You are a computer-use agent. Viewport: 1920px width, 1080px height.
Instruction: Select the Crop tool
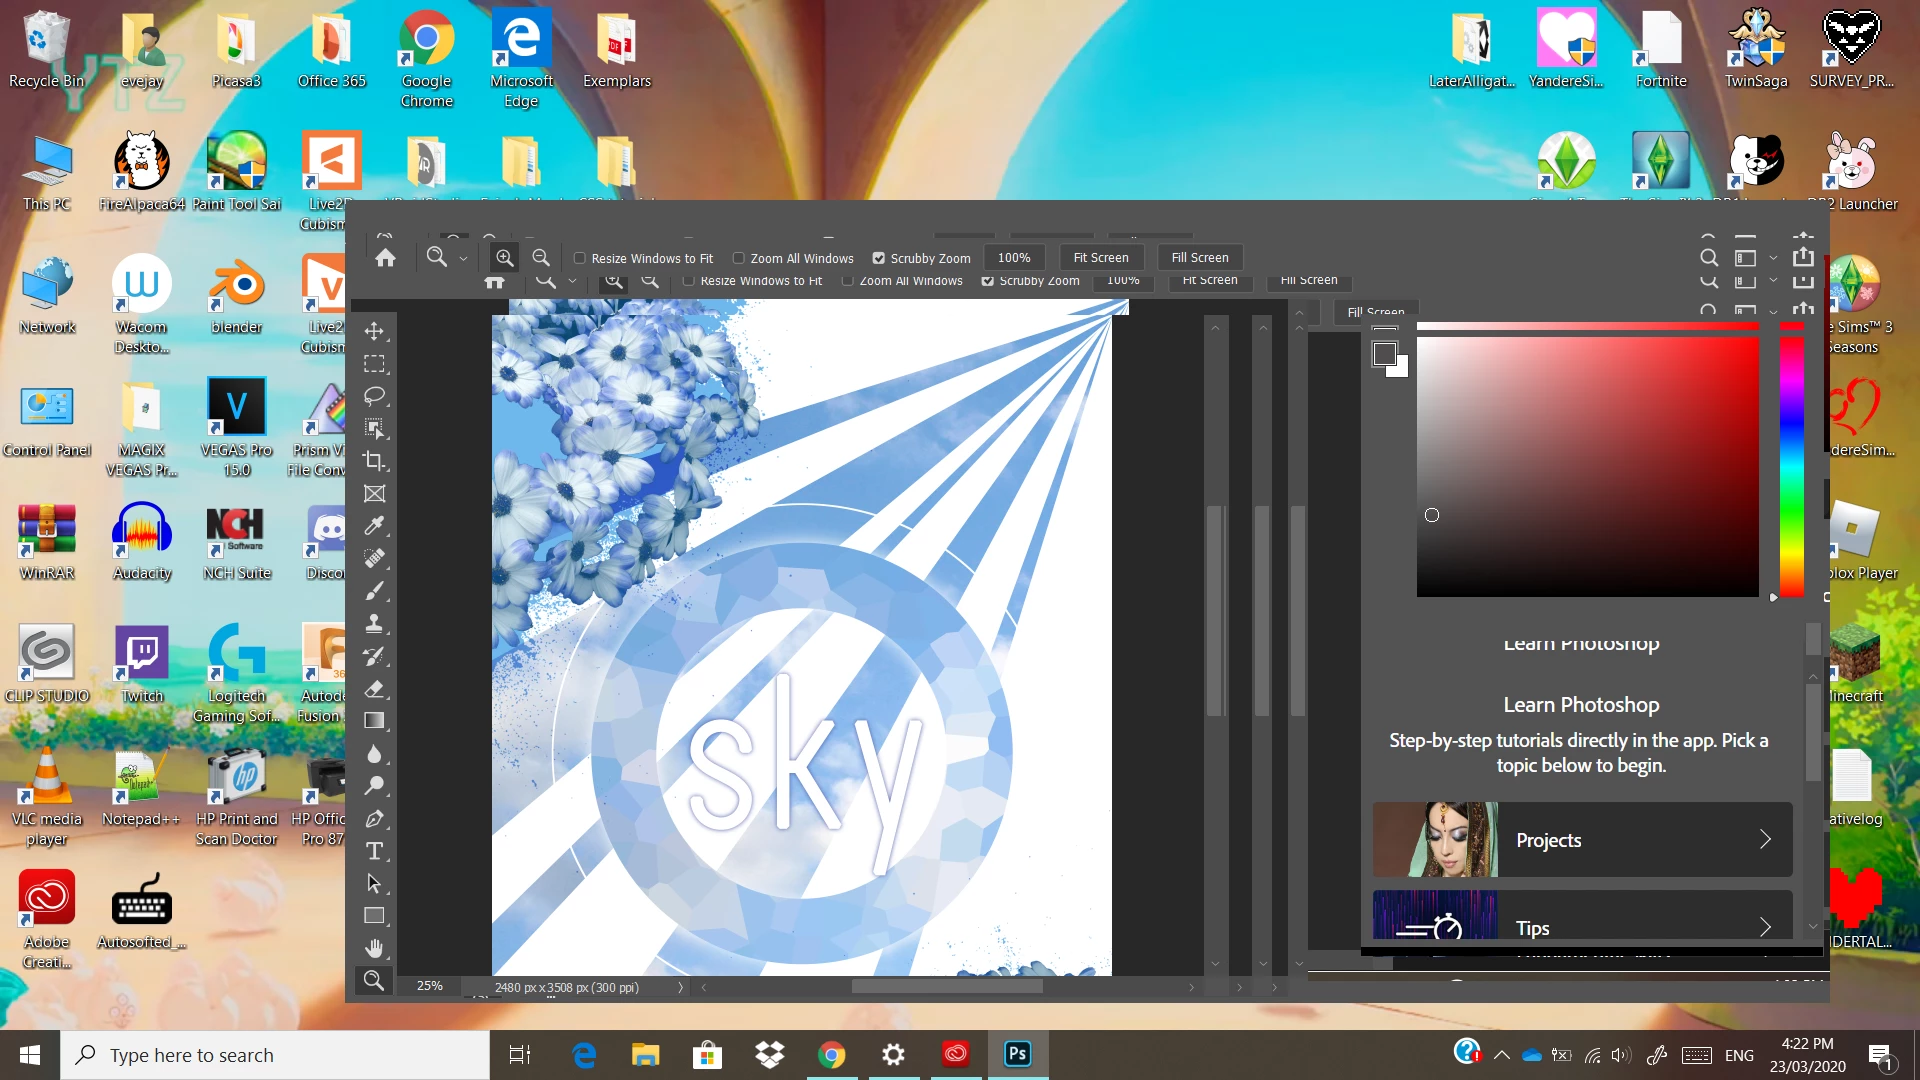tap(374, 461)
